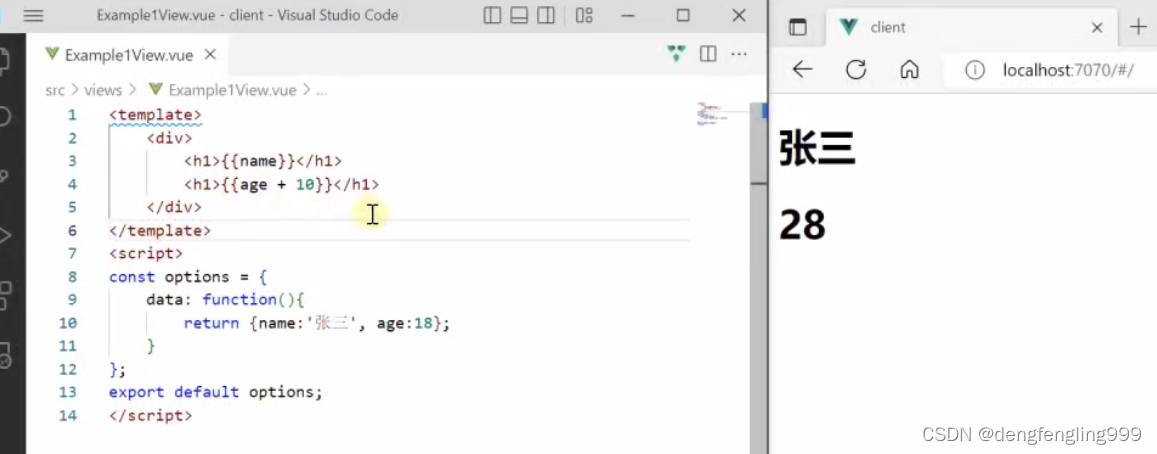Image resolution: width=1157 pixels, height=454 pixels.
Task: Open Run and Debug activity bar icon
Action: (4, 236)
